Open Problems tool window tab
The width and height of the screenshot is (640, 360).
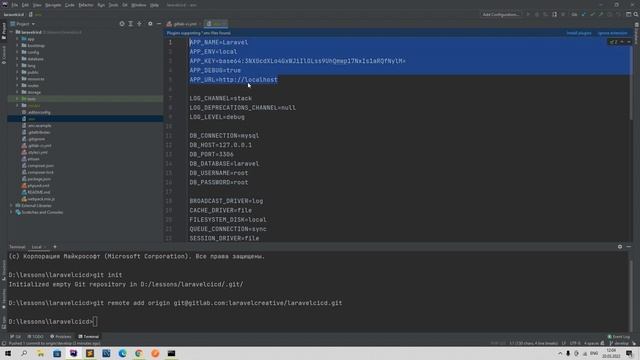61,337
